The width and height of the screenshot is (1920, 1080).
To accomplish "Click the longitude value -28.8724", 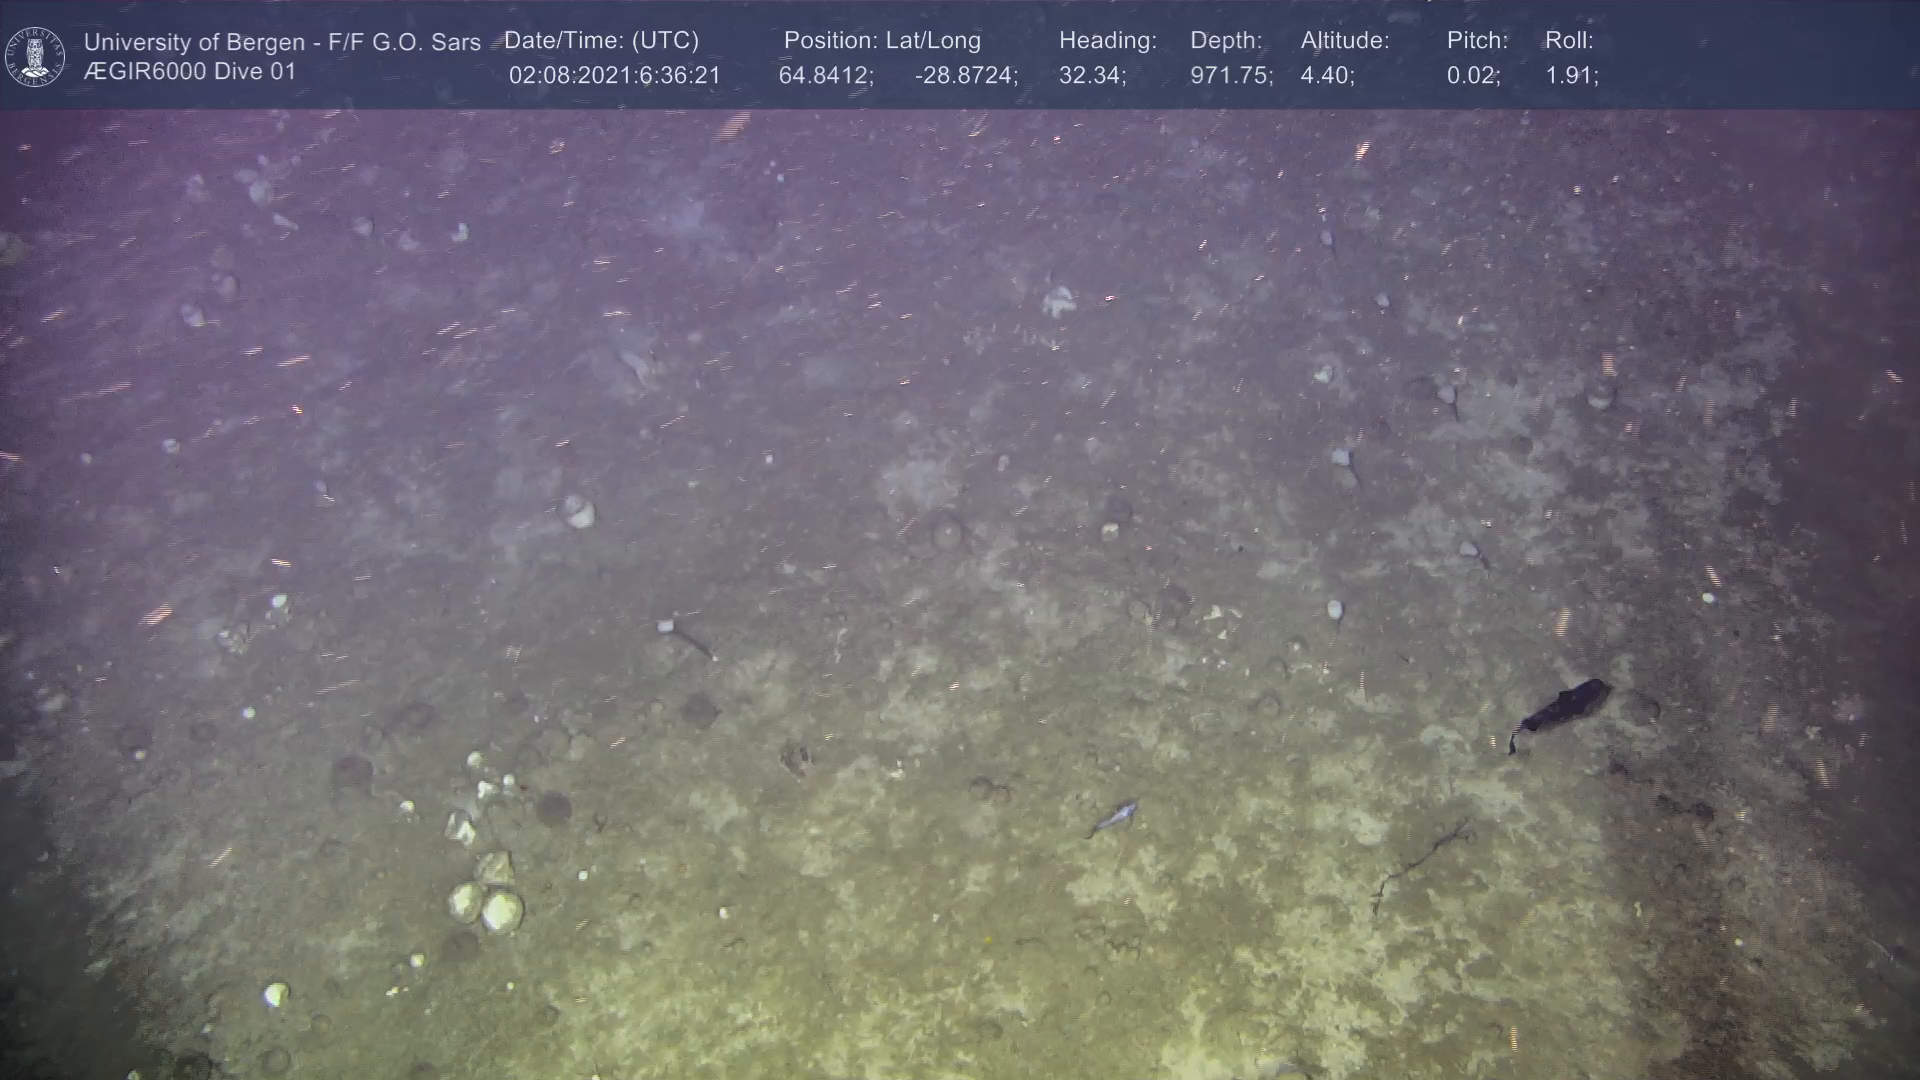I will 965,76.
